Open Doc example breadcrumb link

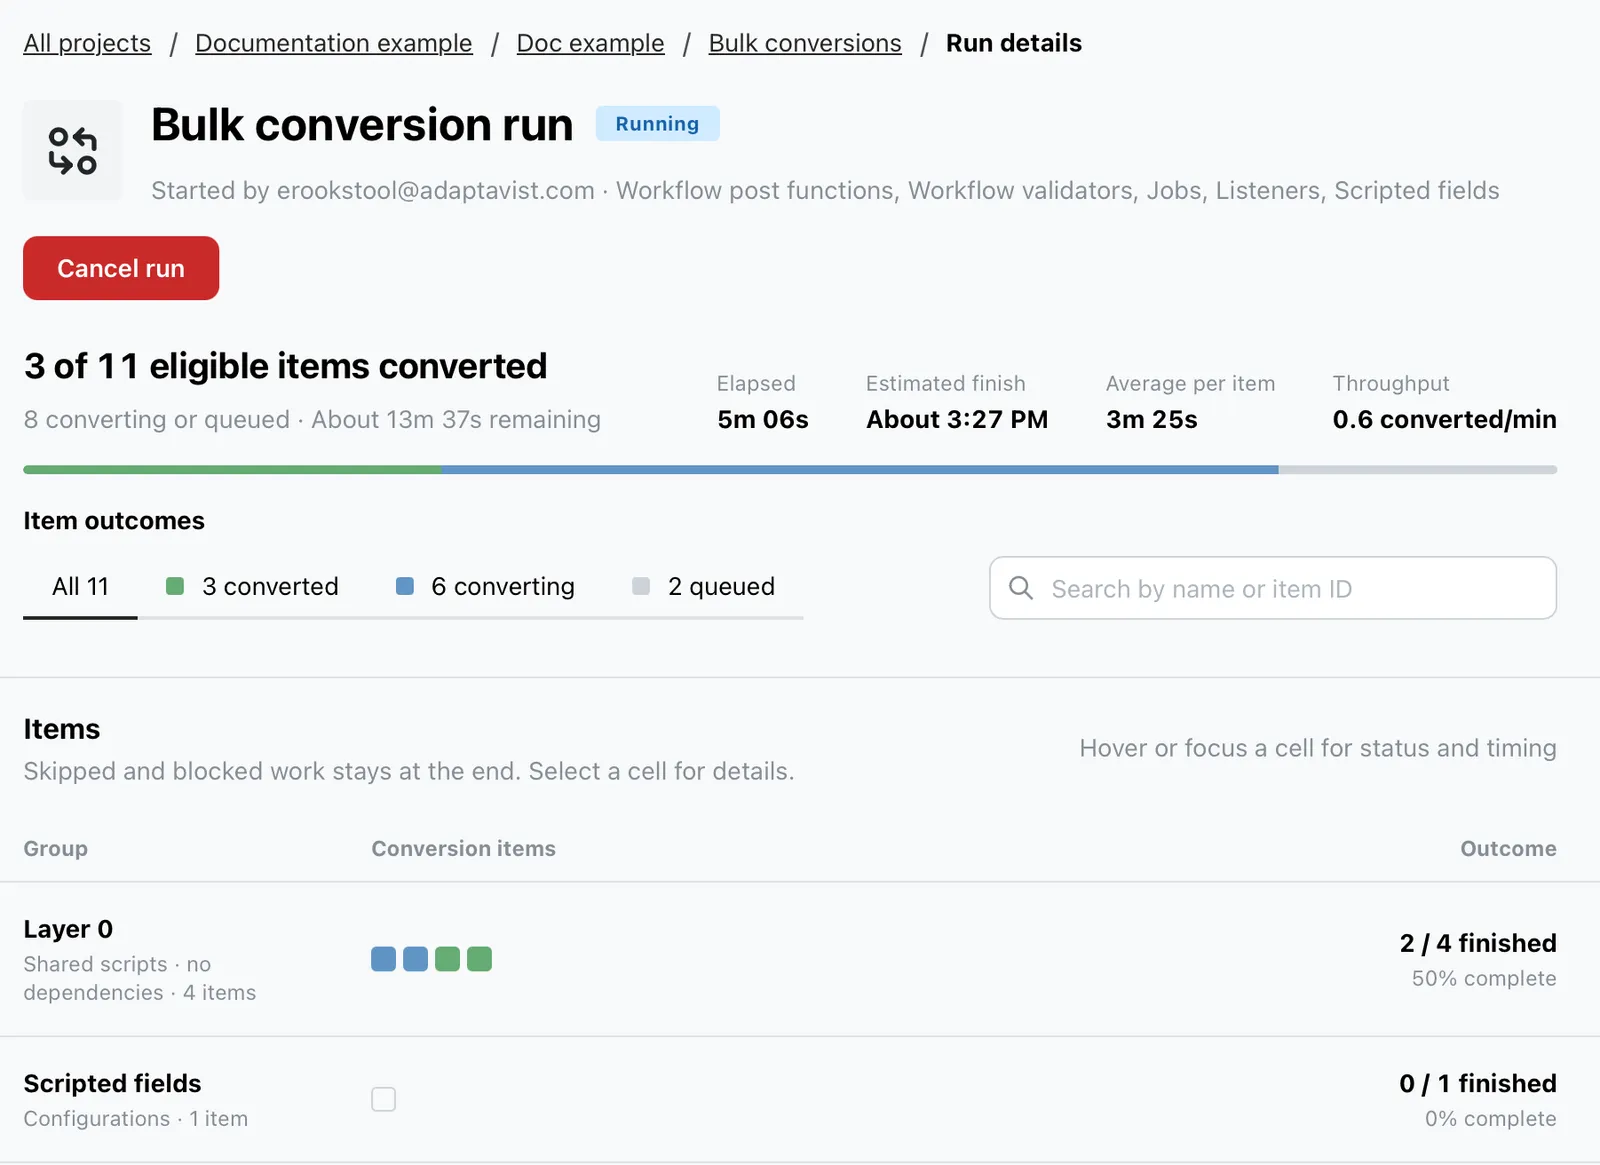tap(590, 43)
